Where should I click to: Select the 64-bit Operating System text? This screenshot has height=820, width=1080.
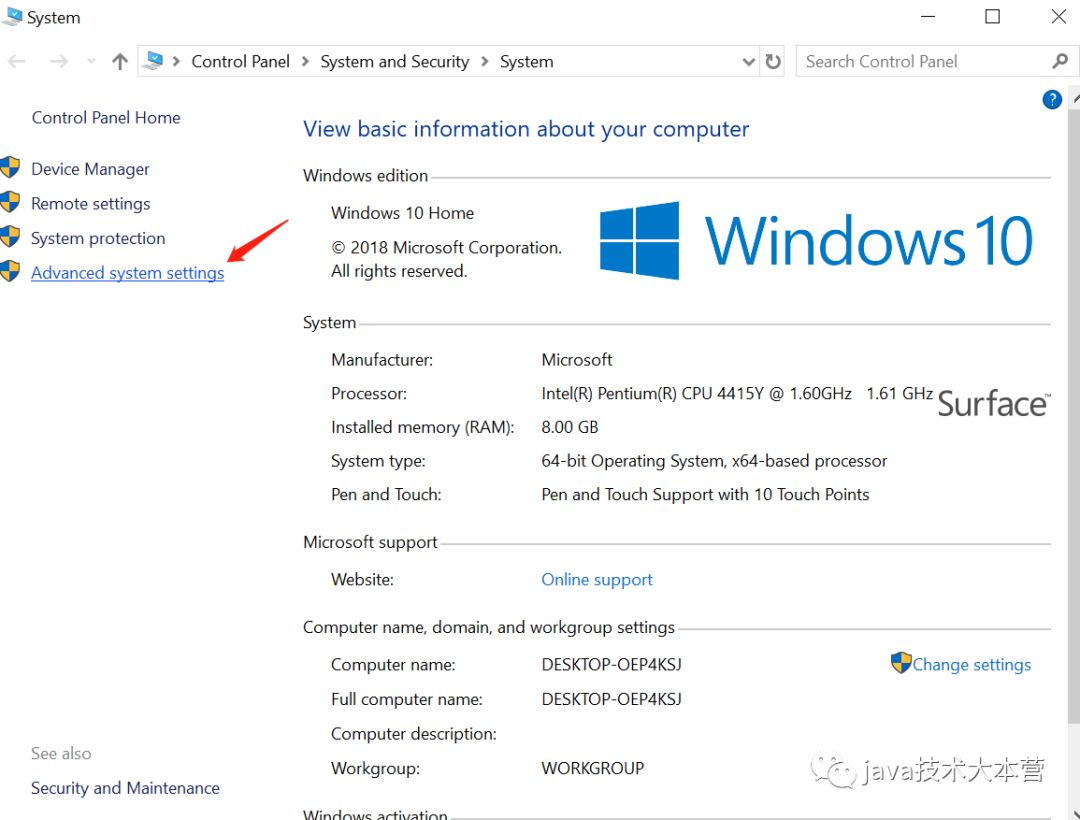[x=714, y=461]
